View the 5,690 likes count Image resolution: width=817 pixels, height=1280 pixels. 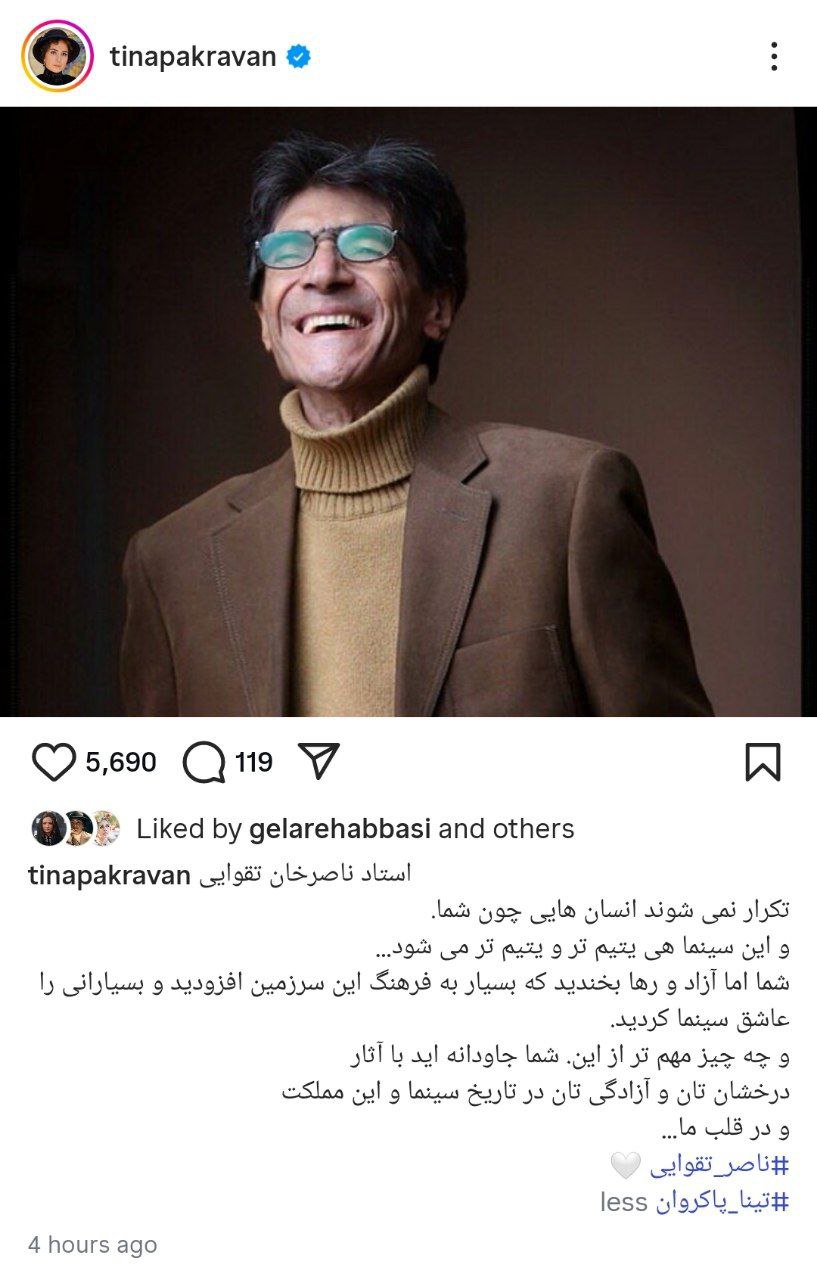pos(121,763)
